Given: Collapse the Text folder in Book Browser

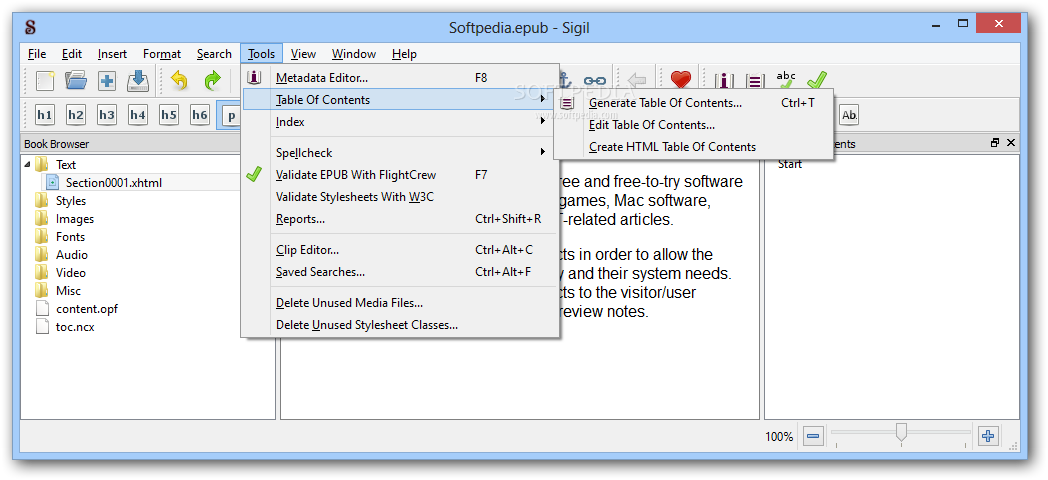Looking at the screenshot, I should coord(27,164).
